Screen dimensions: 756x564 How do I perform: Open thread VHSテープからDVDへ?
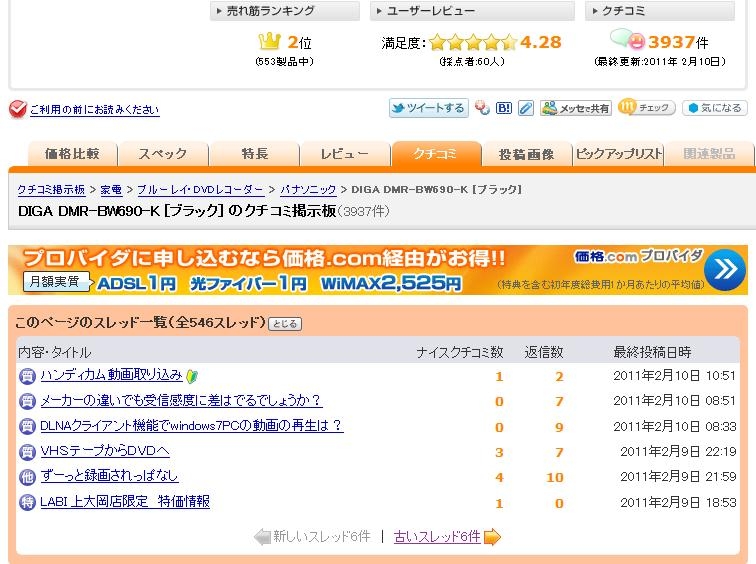point(105,451)
